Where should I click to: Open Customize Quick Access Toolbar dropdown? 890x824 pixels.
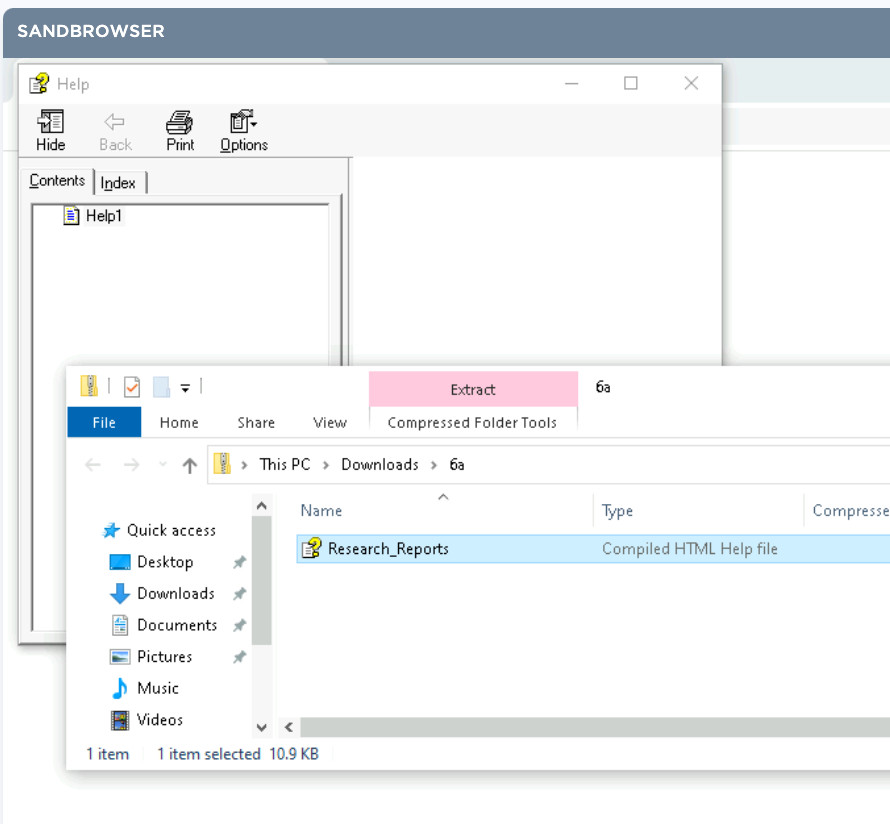pos(185,388)
